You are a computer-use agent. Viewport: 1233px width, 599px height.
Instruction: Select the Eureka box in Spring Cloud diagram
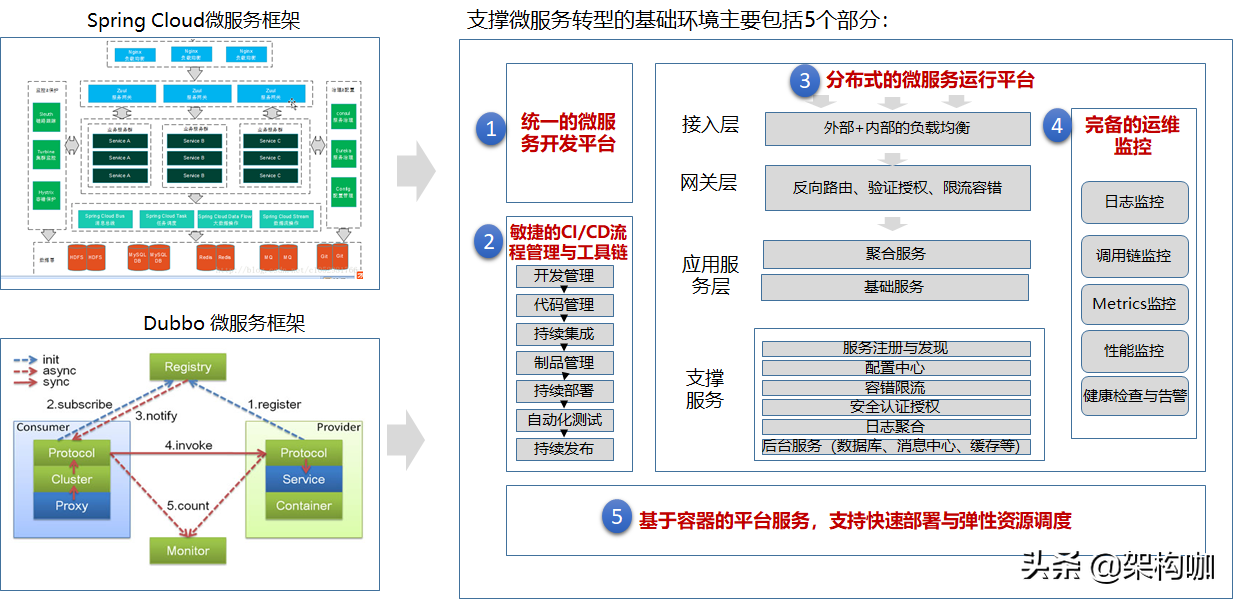pos(343,155)
